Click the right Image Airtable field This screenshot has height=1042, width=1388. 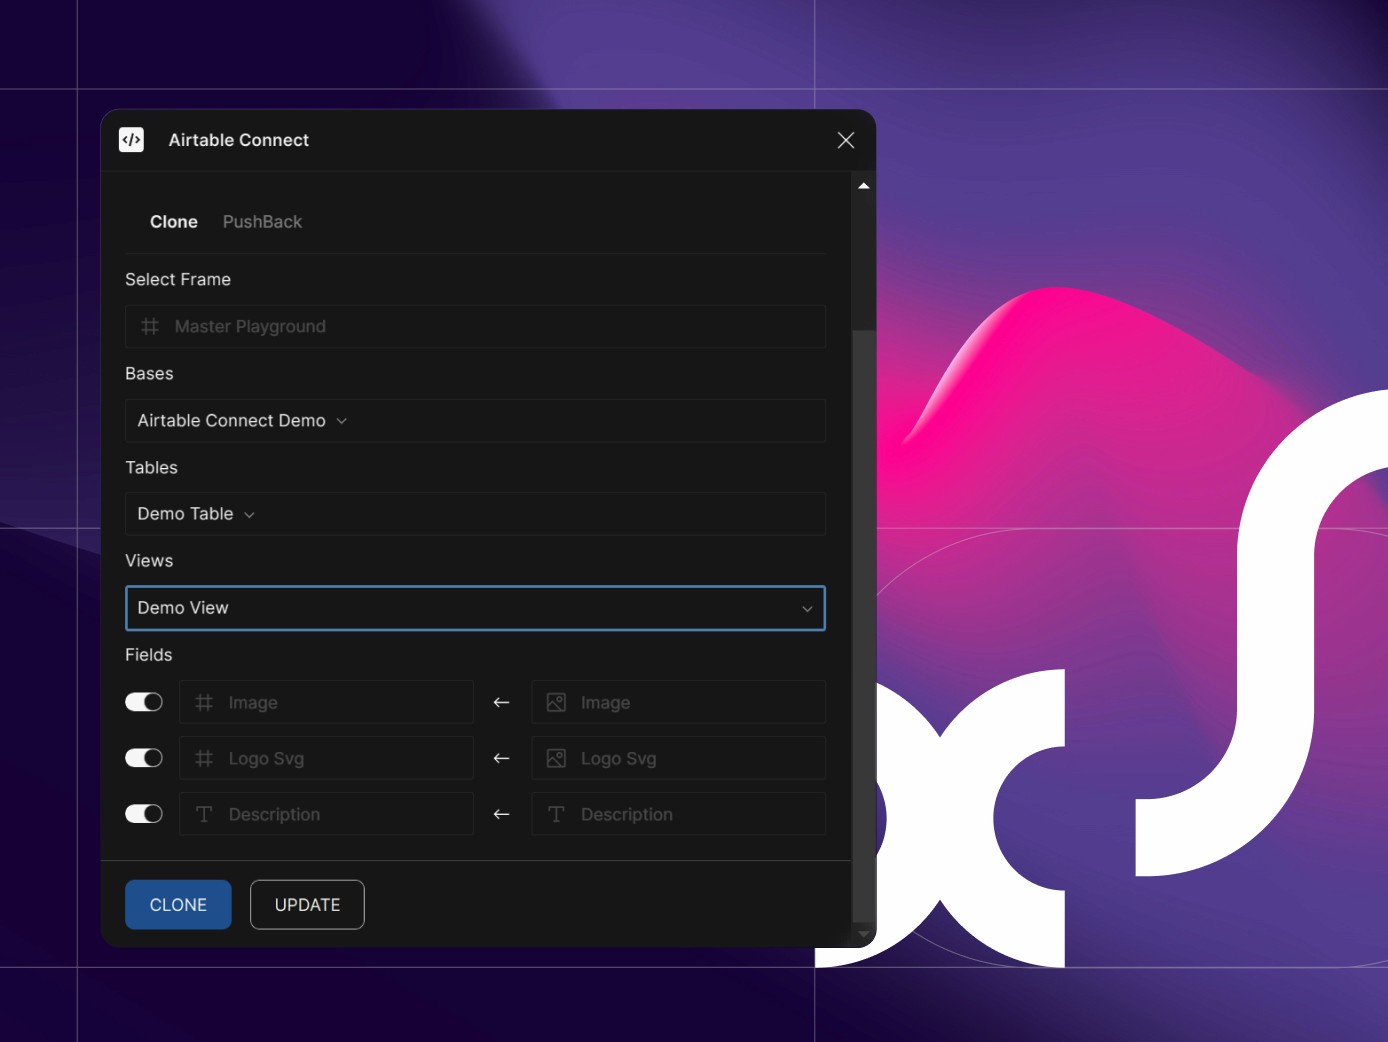coord(678,702)
